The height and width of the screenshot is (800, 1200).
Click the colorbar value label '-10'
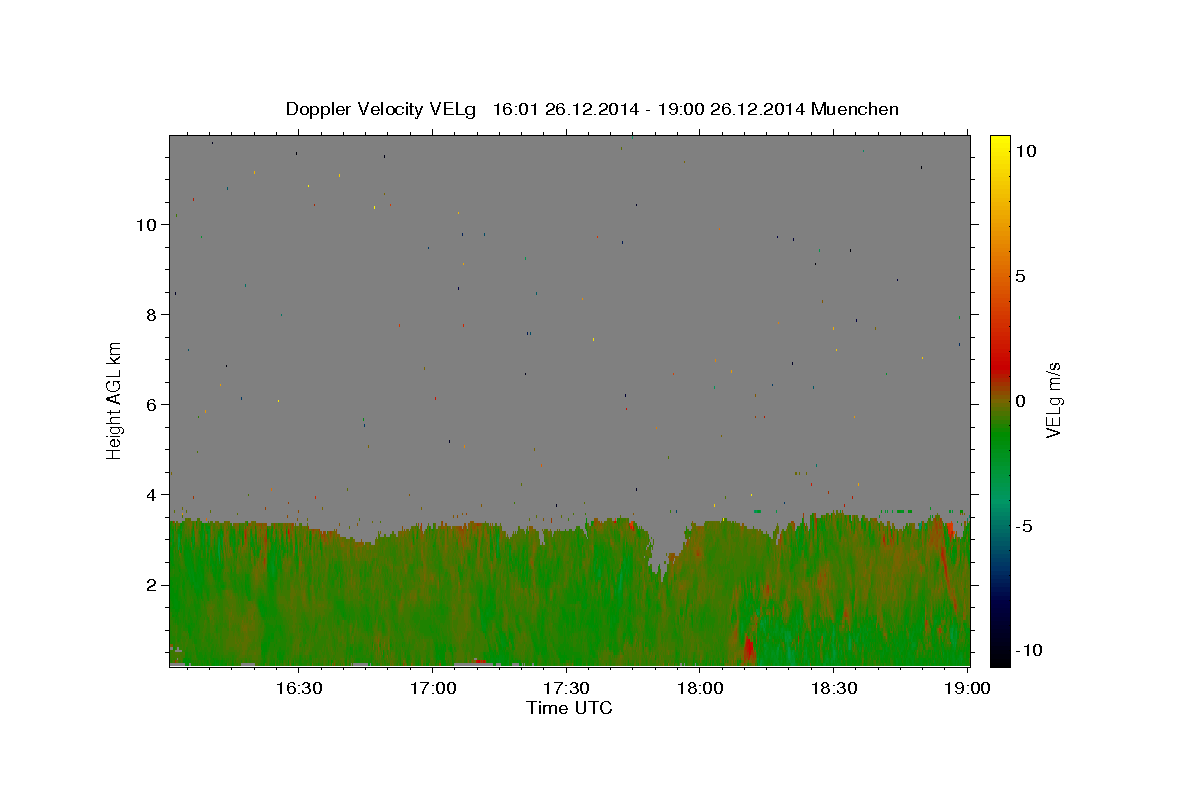coord(1027,651)
